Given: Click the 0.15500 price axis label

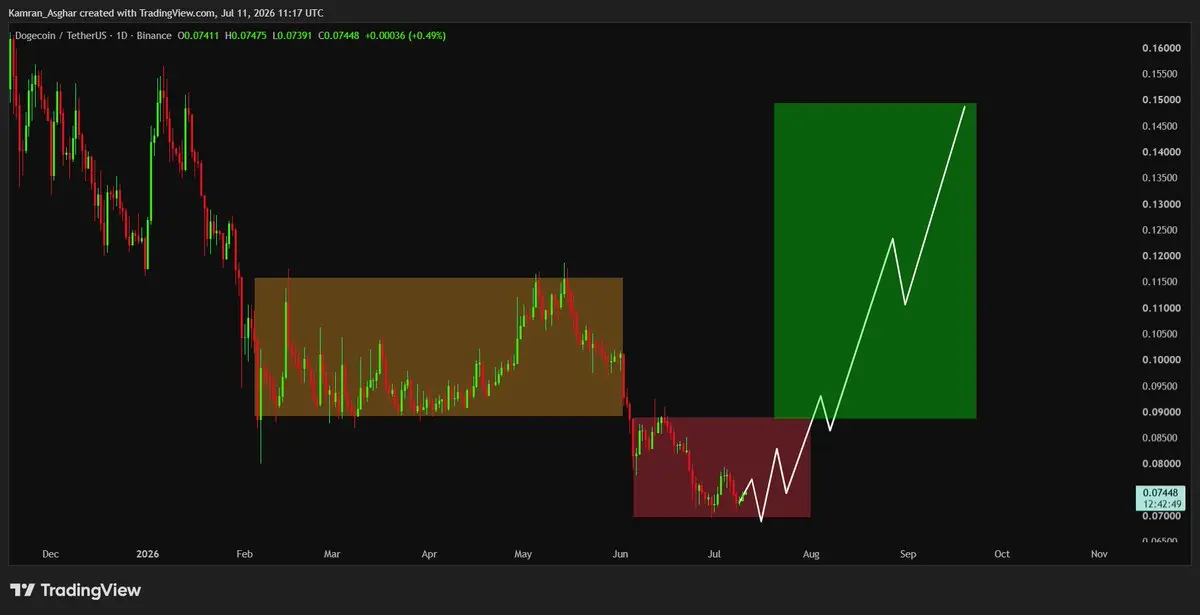Looking at the screenshot, I should 1160,74.
